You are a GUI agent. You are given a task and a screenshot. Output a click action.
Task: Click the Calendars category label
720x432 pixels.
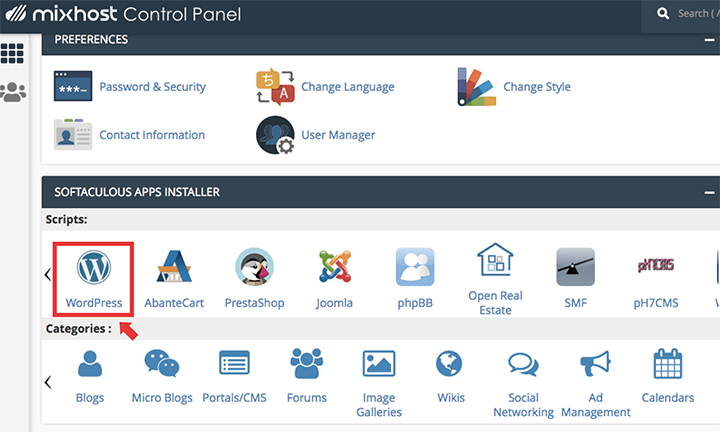pos(668,398)
